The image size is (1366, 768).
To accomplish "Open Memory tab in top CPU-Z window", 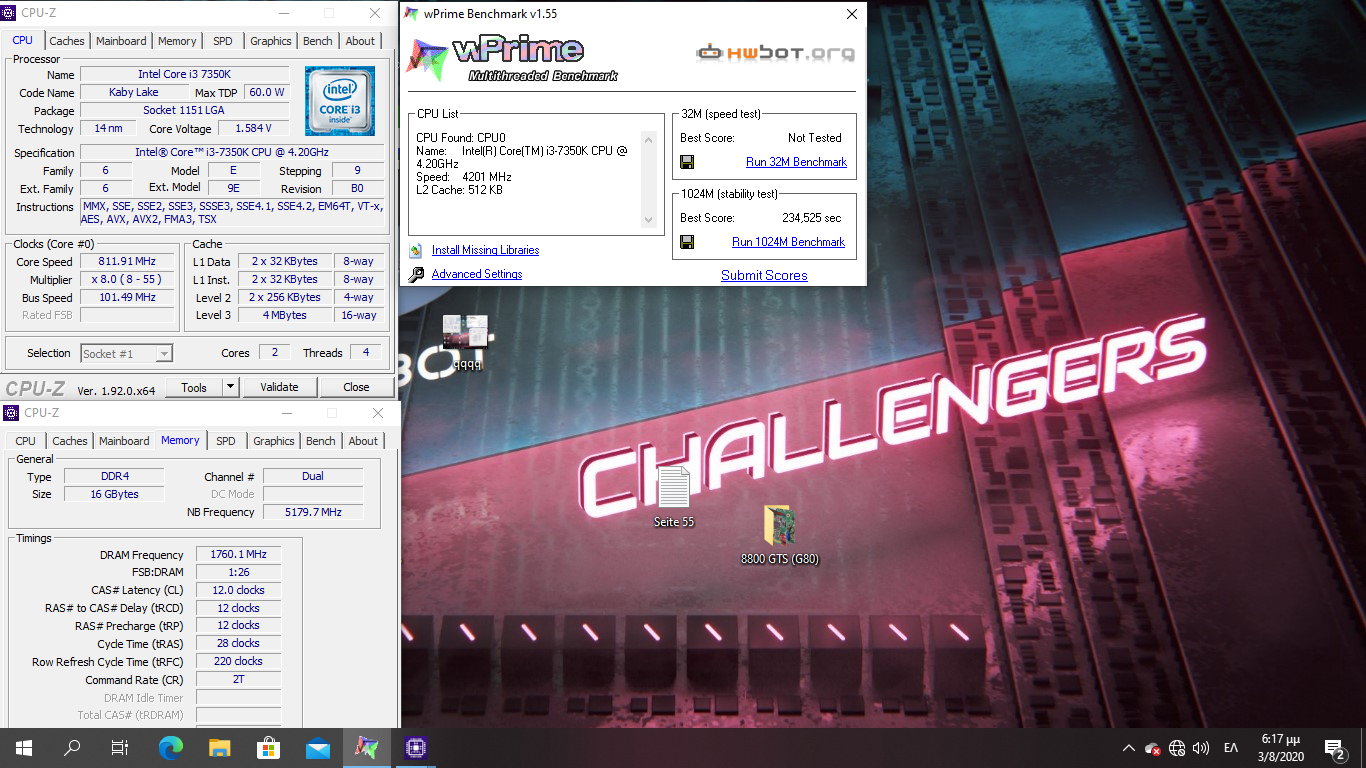I will [x=177, y=41].
